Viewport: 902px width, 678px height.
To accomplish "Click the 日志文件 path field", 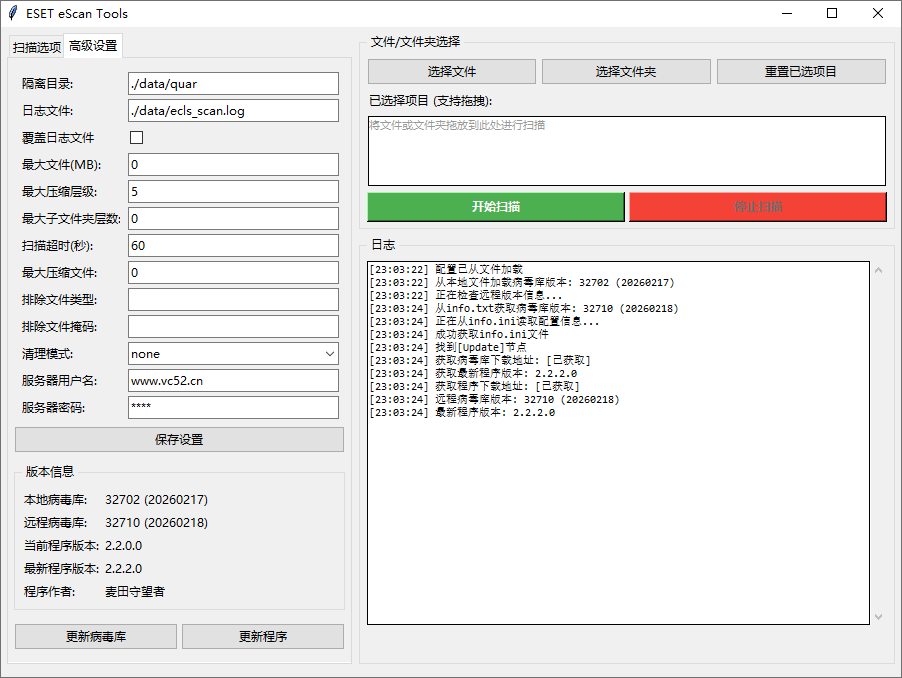I will pyautogui.click(x=232, y=111).
